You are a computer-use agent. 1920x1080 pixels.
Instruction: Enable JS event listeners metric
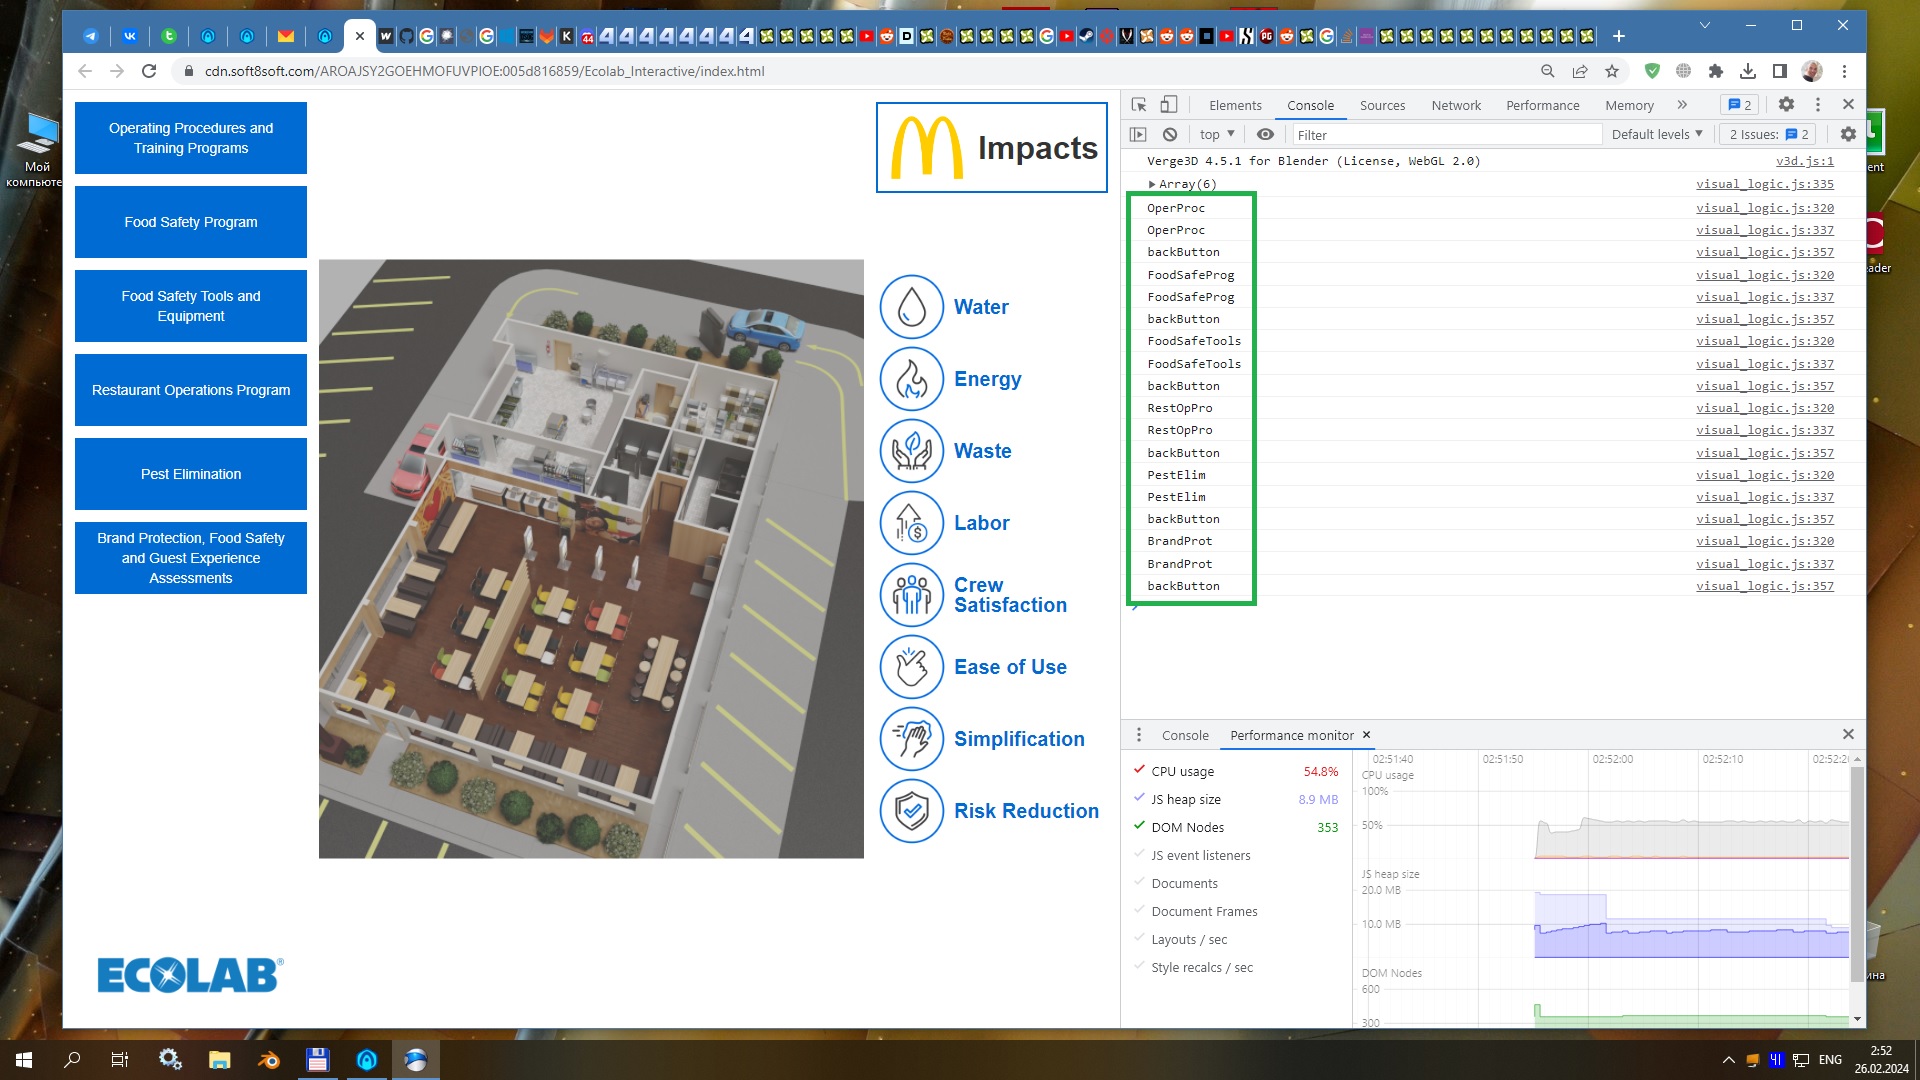pos(1139,854)
